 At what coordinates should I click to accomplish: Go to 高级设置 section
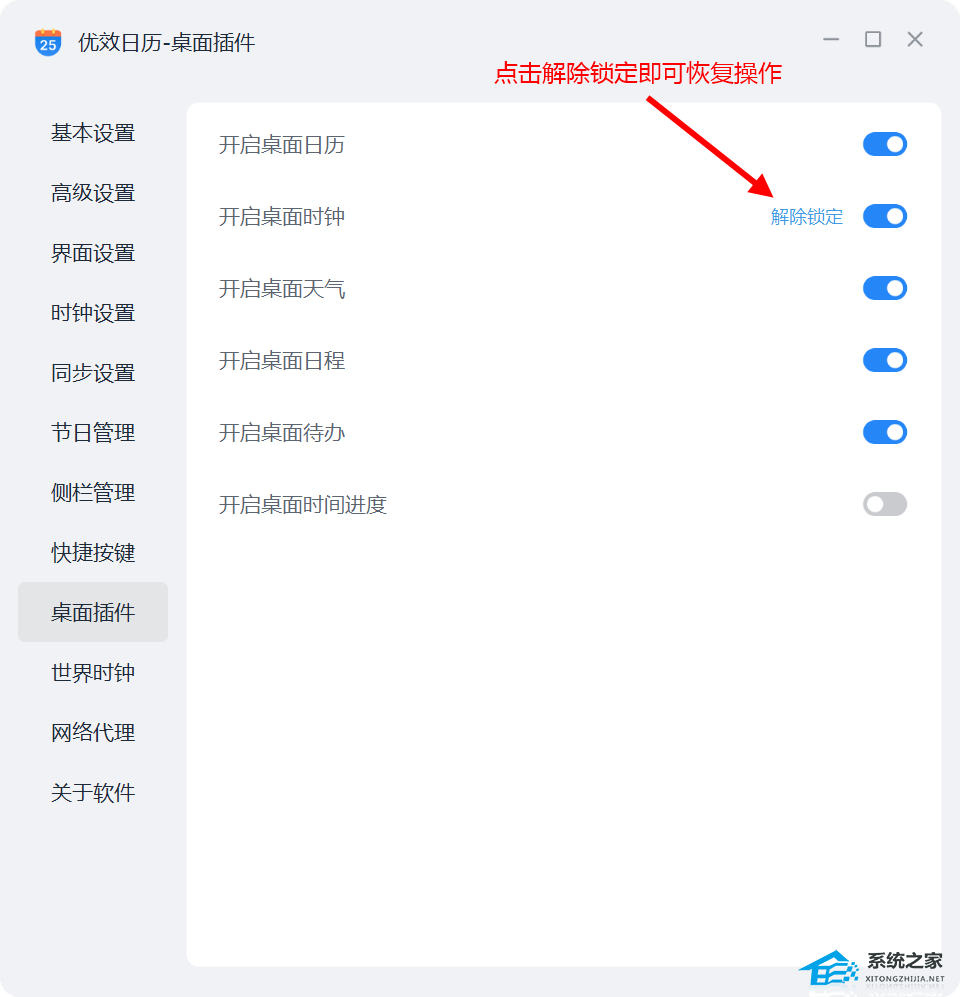point(93,193)
